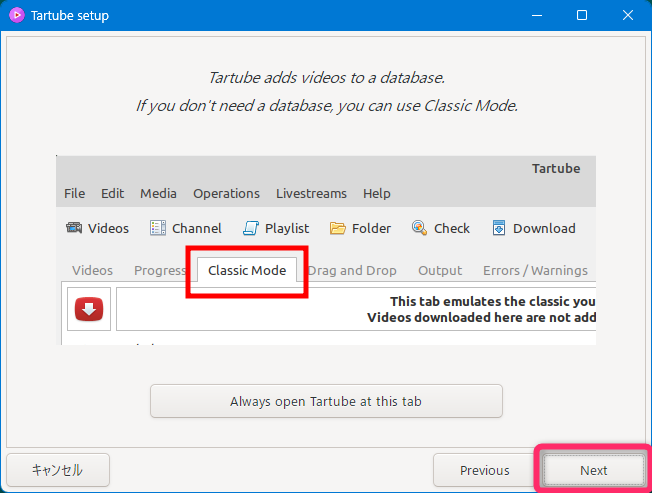Image resolution: width=652 pixels, height=493 pixels.
Task: Click the Videos toolbar icon
Action: click(x=74, y=228)
